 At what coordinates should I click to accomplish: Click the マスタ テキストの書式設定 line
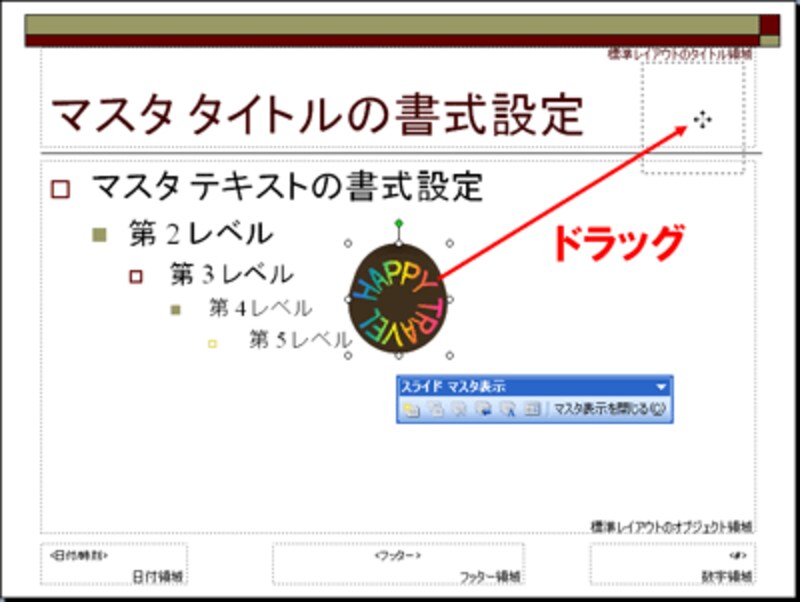(287, 187)
